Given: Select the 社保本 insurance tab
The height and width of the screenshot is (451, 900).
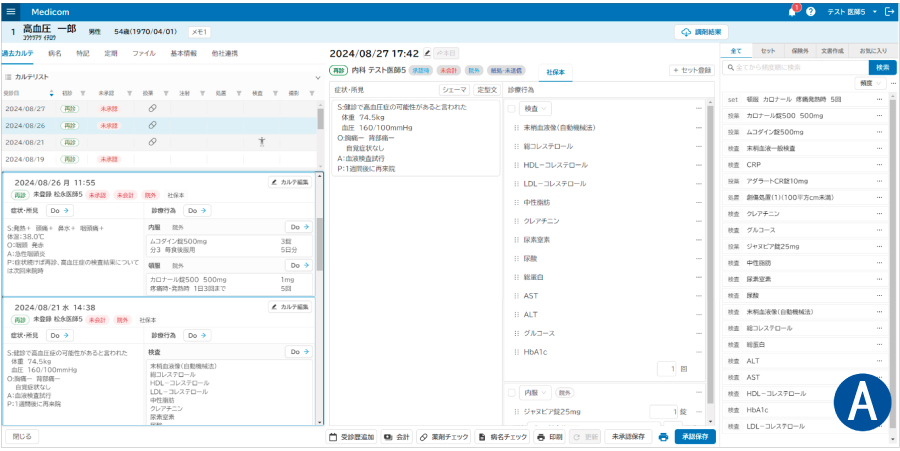Looking at the screenshot, I should 555,73.
